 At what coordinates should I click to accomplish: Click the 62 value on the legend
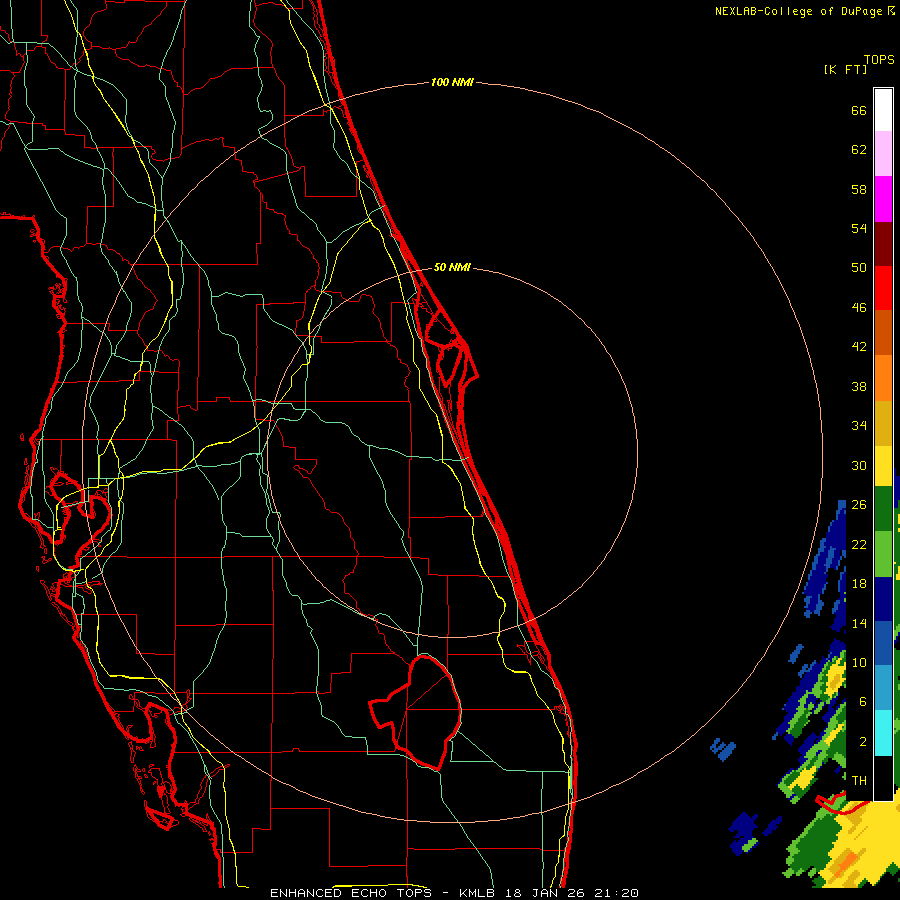pyautogui.click(x=859, y=150)
